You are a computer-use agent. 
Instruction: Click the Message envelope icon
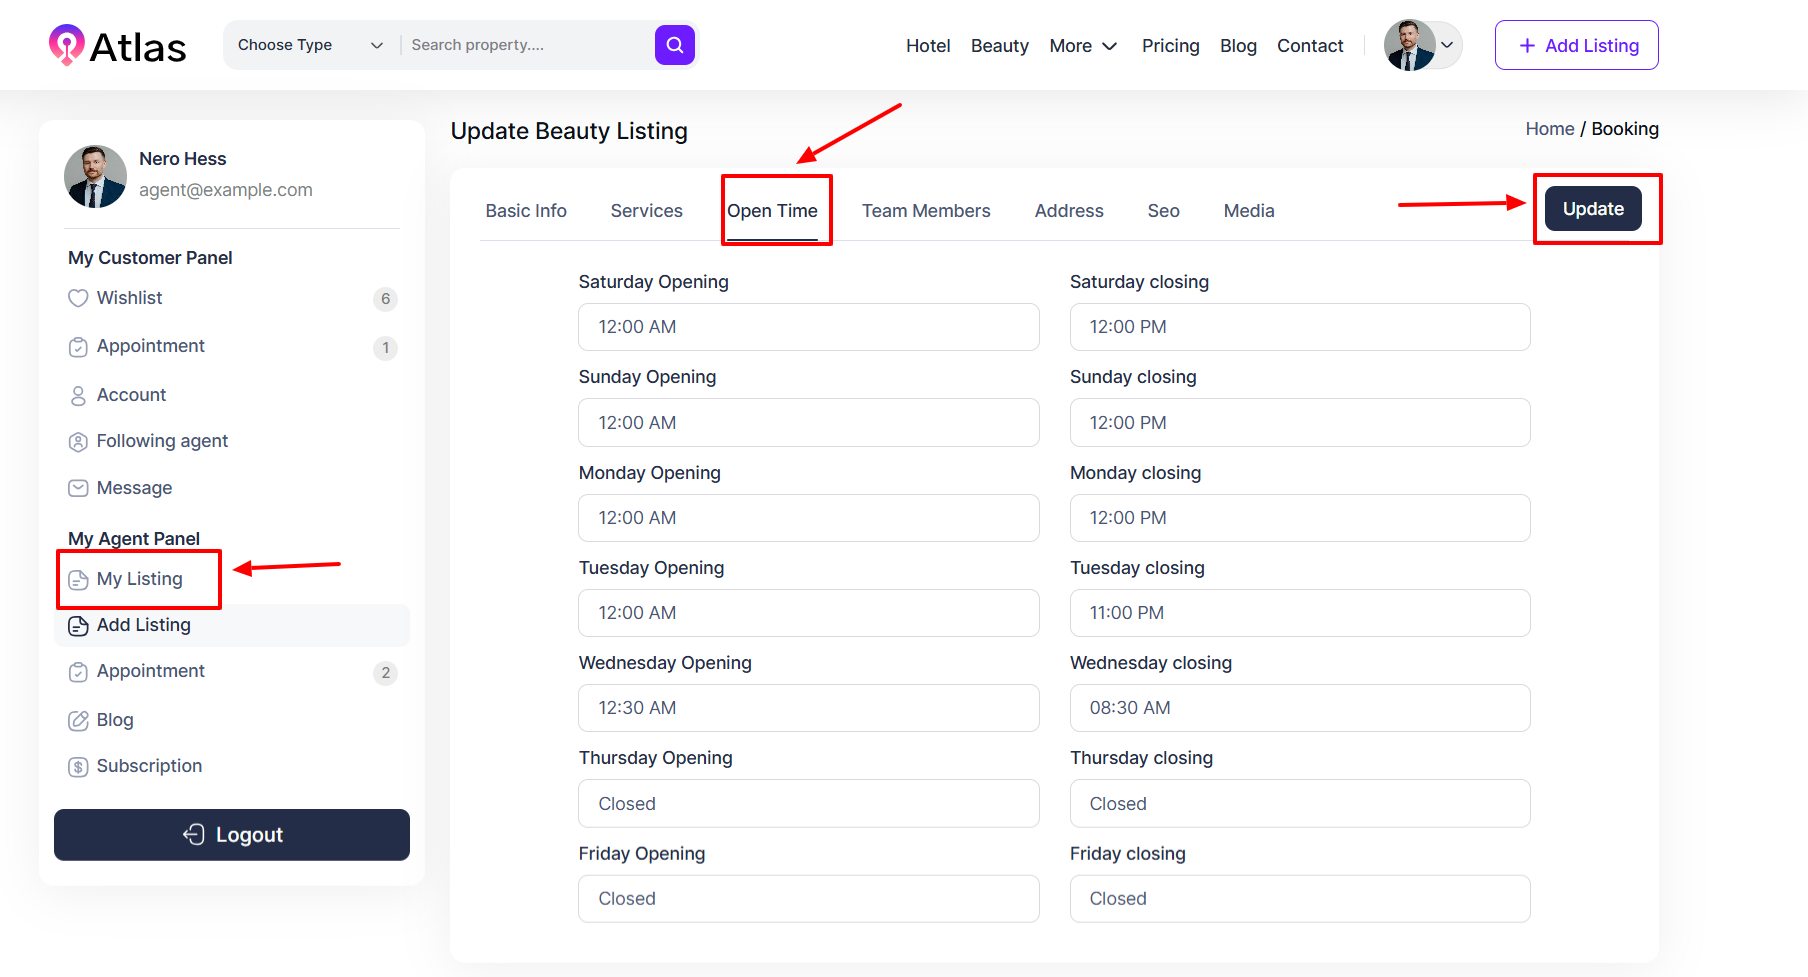[78, 488]
